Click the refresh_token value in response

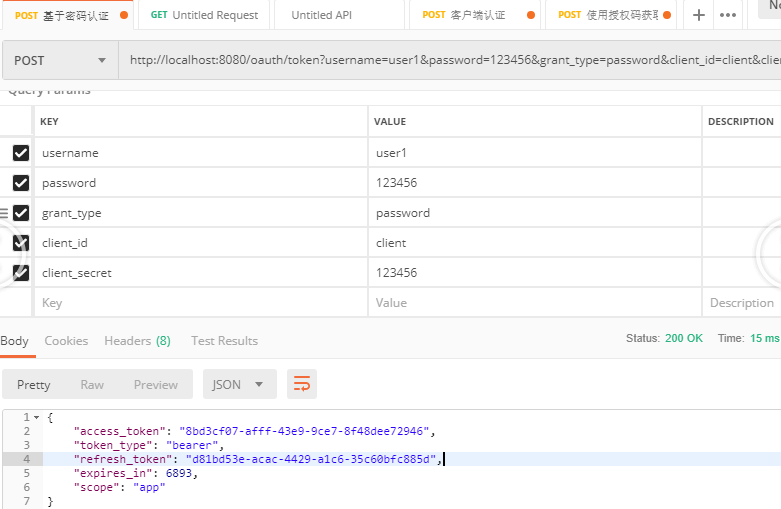(311, 459)
